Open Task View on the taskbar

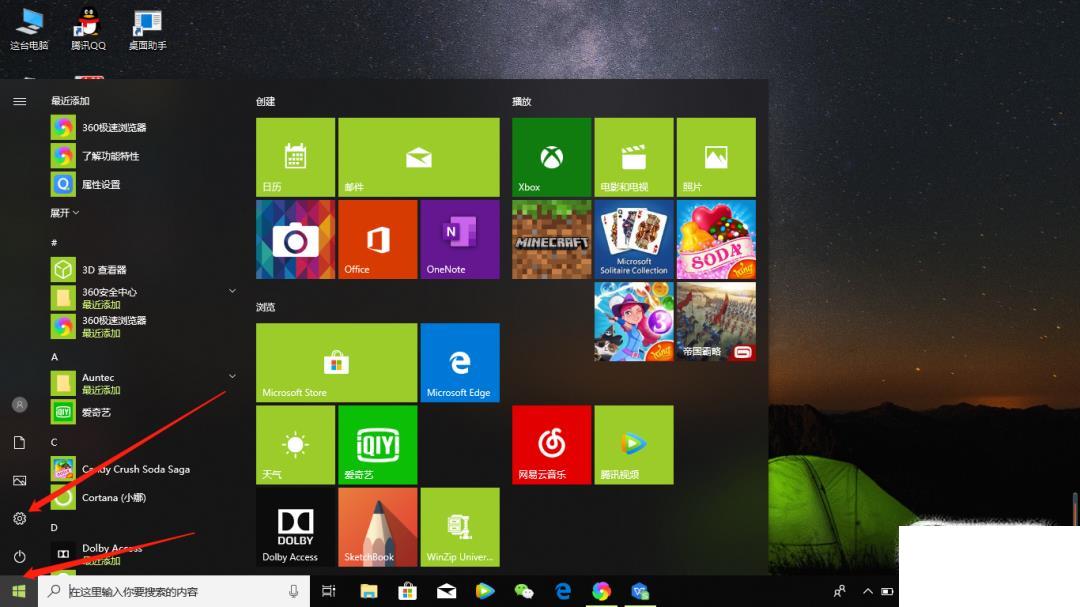(x=329, y=591)
